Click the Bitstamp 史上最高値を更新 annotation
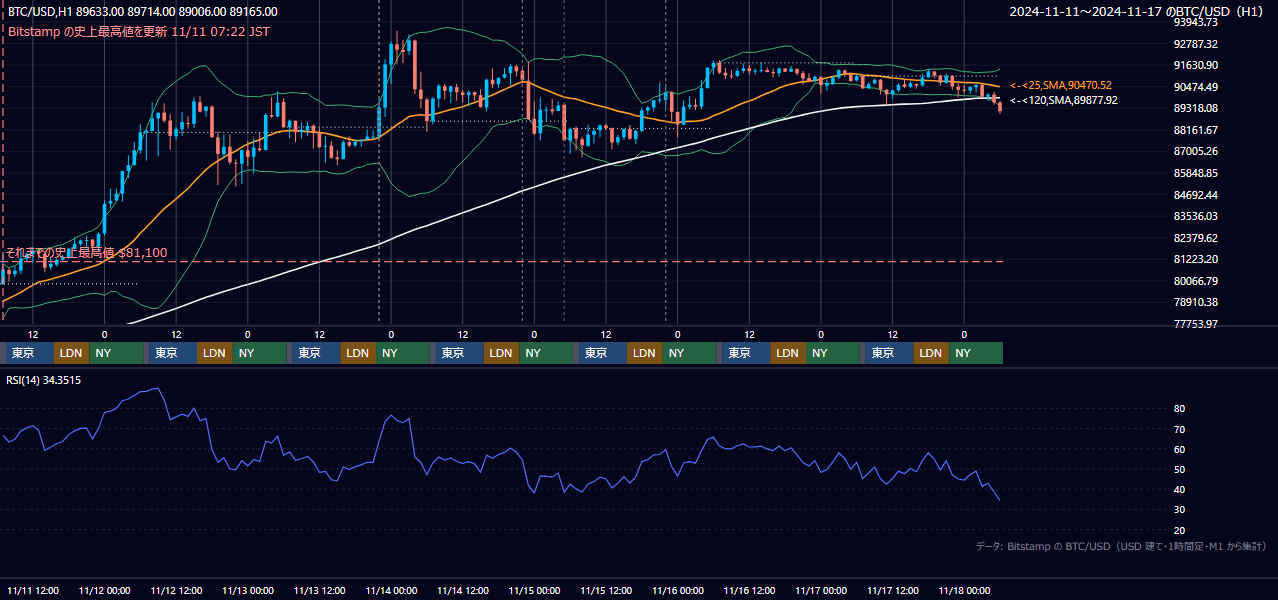1278x600 pixels. [139, 32]
